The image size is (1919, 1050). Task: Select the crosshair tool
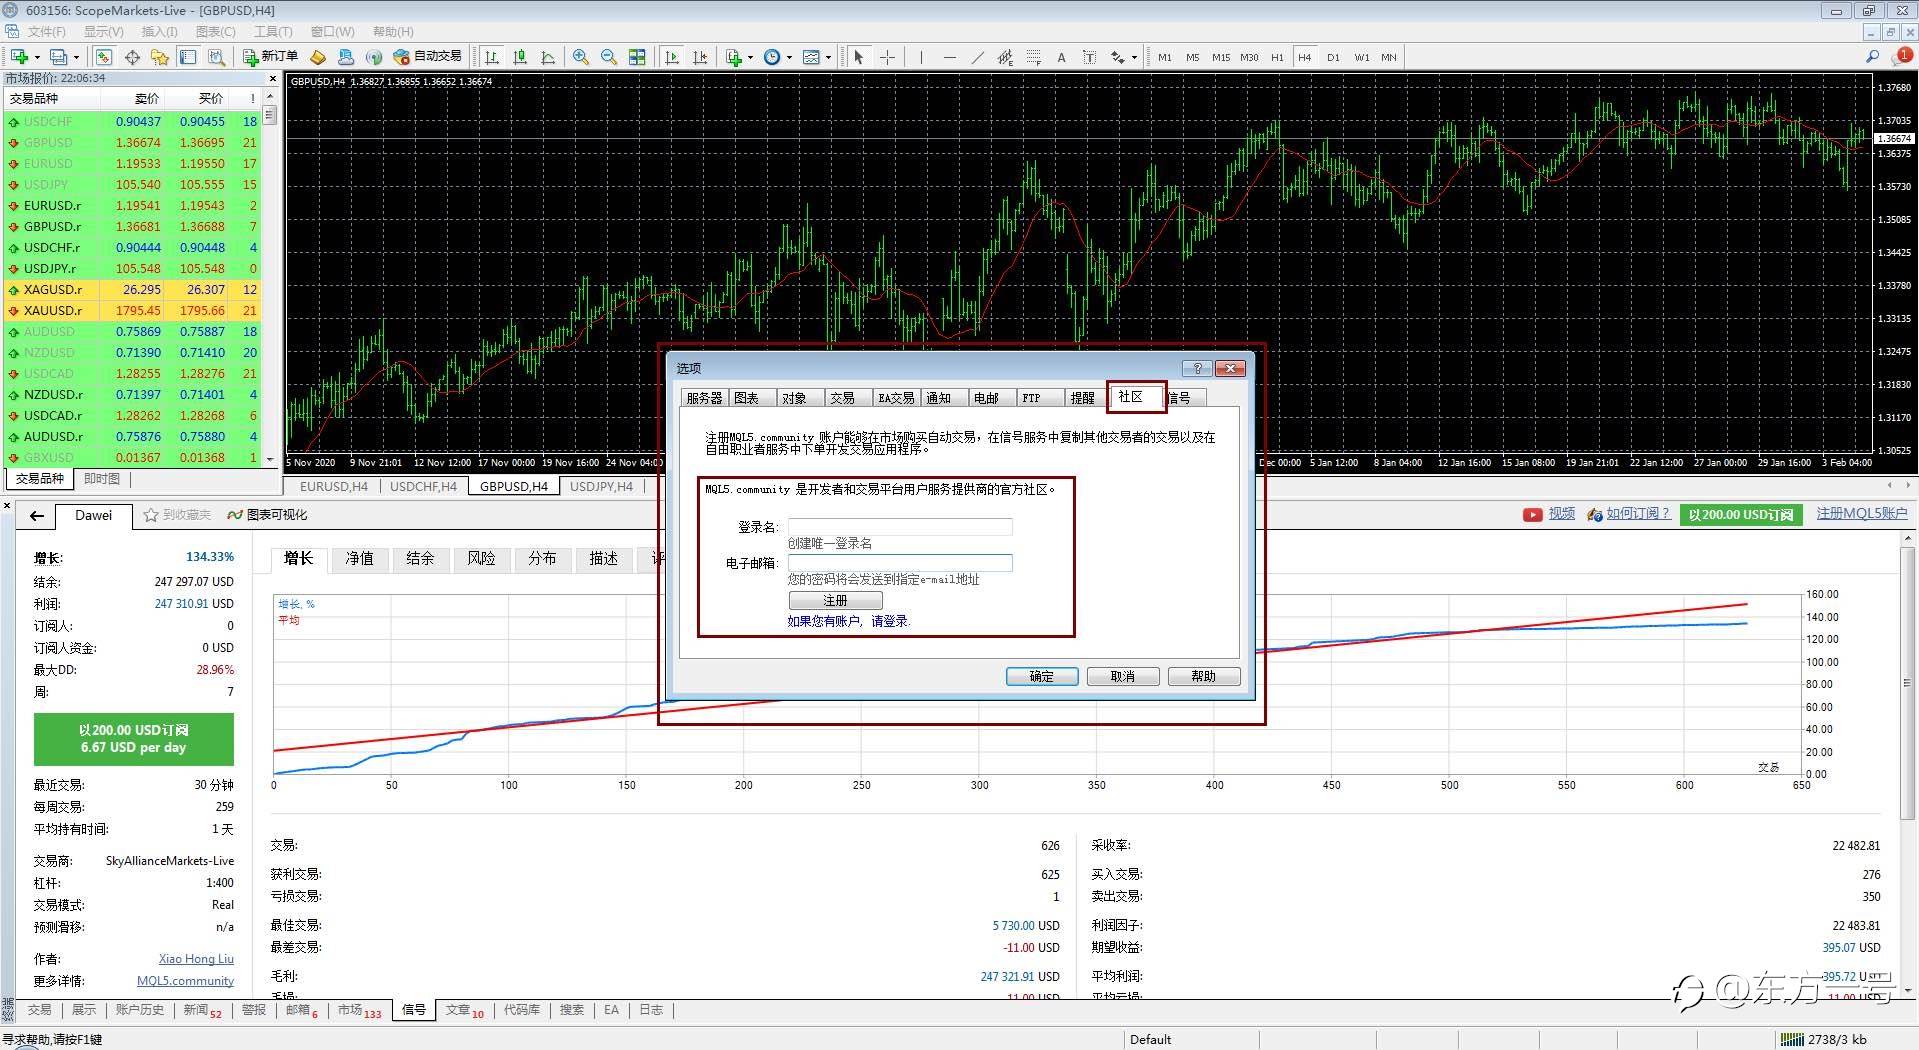887,57
